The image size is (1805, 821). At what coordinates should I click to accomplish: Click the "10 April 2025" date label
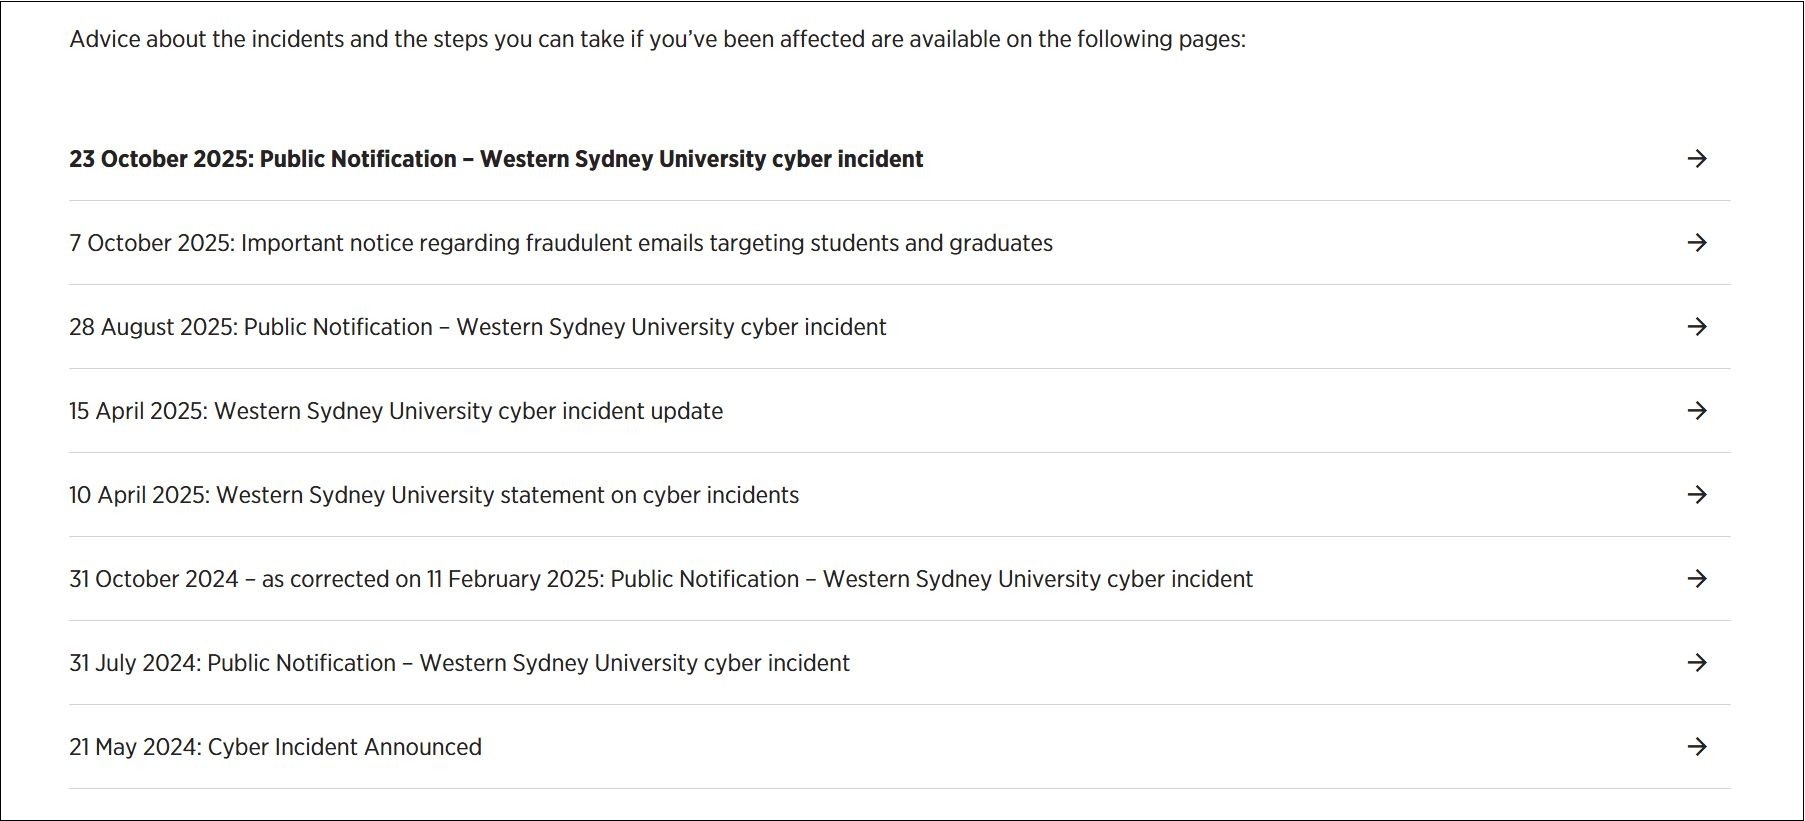pos(138,495)
